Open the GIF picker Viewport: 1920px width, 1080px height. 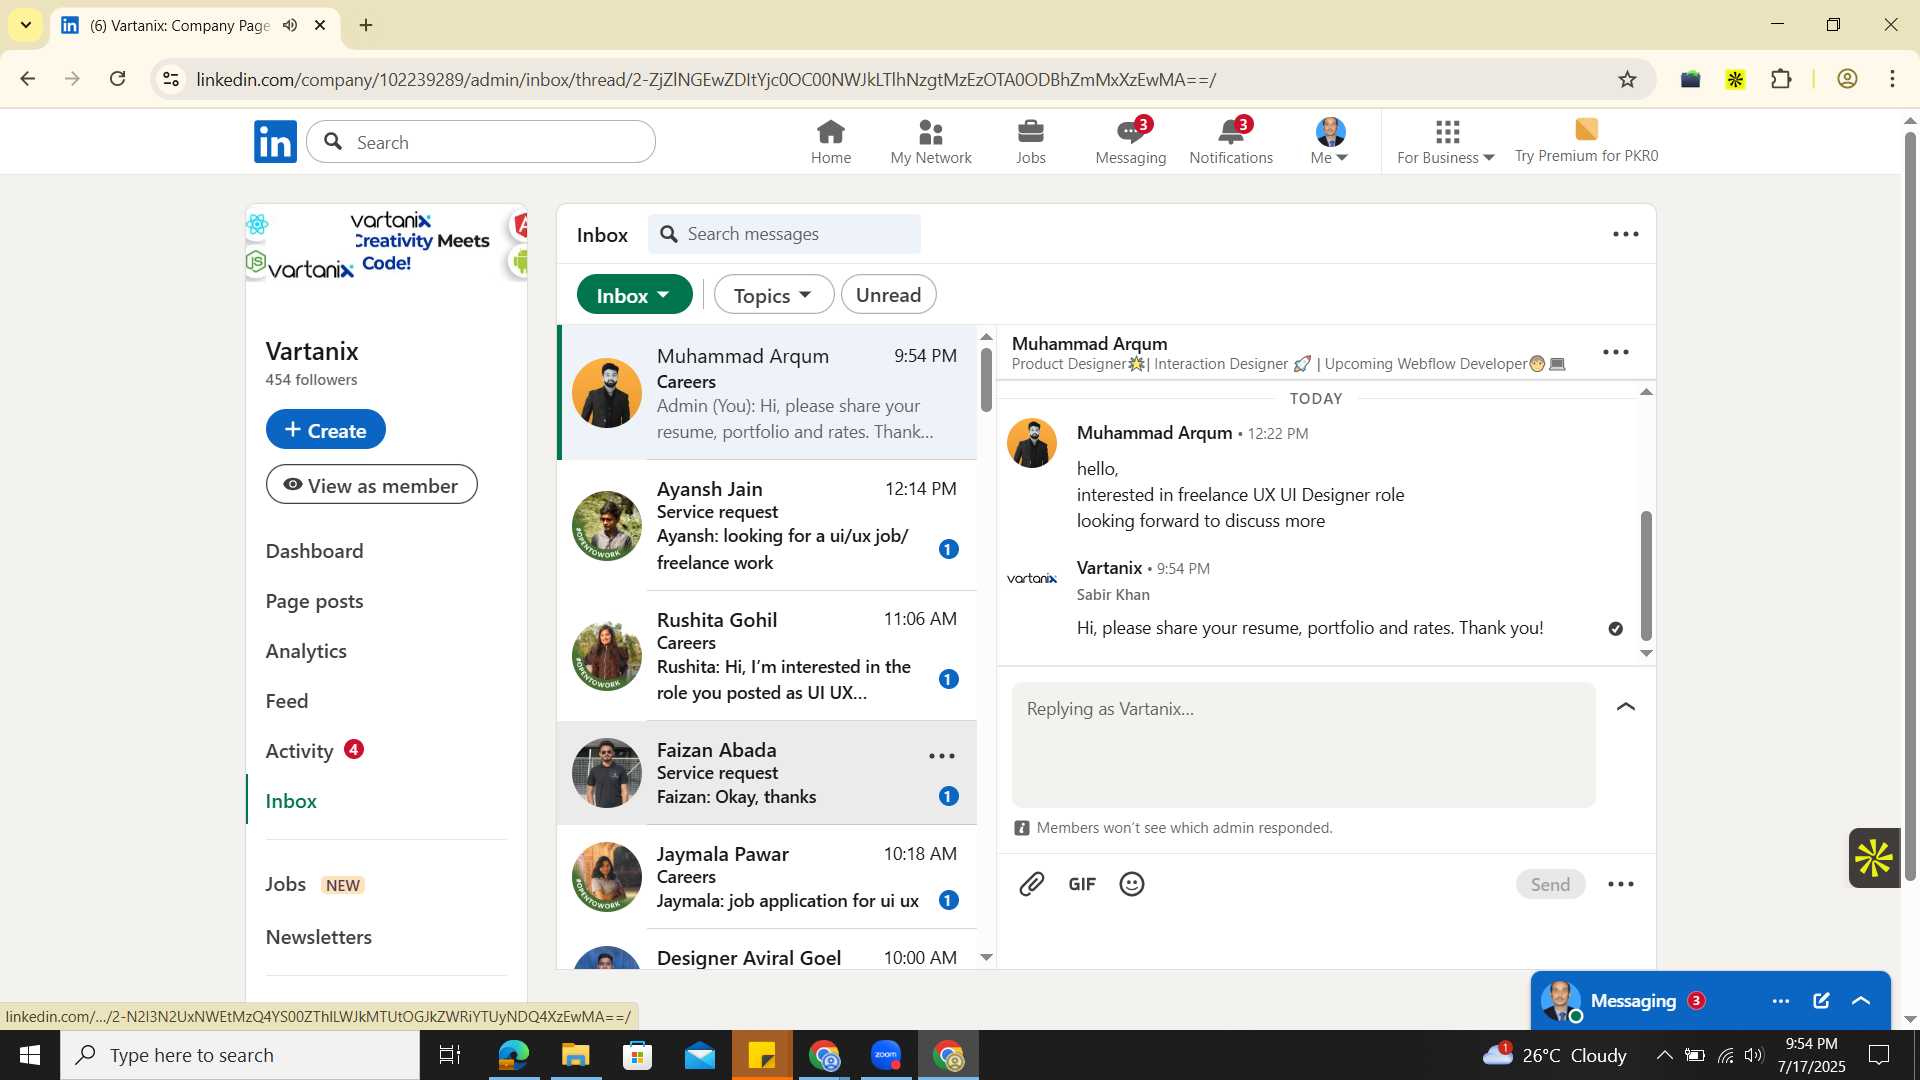pos(1082,884)
